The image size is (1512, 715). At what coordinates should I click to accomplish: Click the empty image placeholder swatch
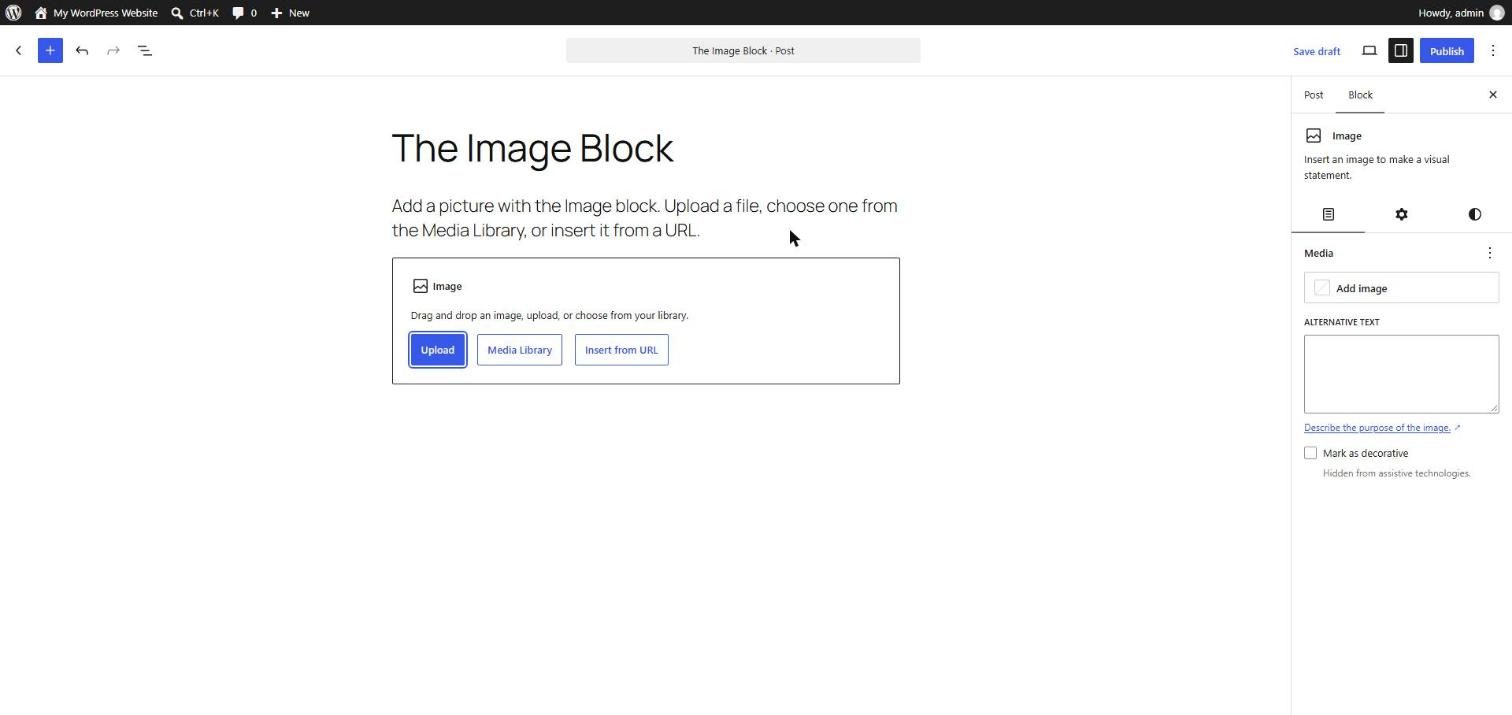(1322, 288)
